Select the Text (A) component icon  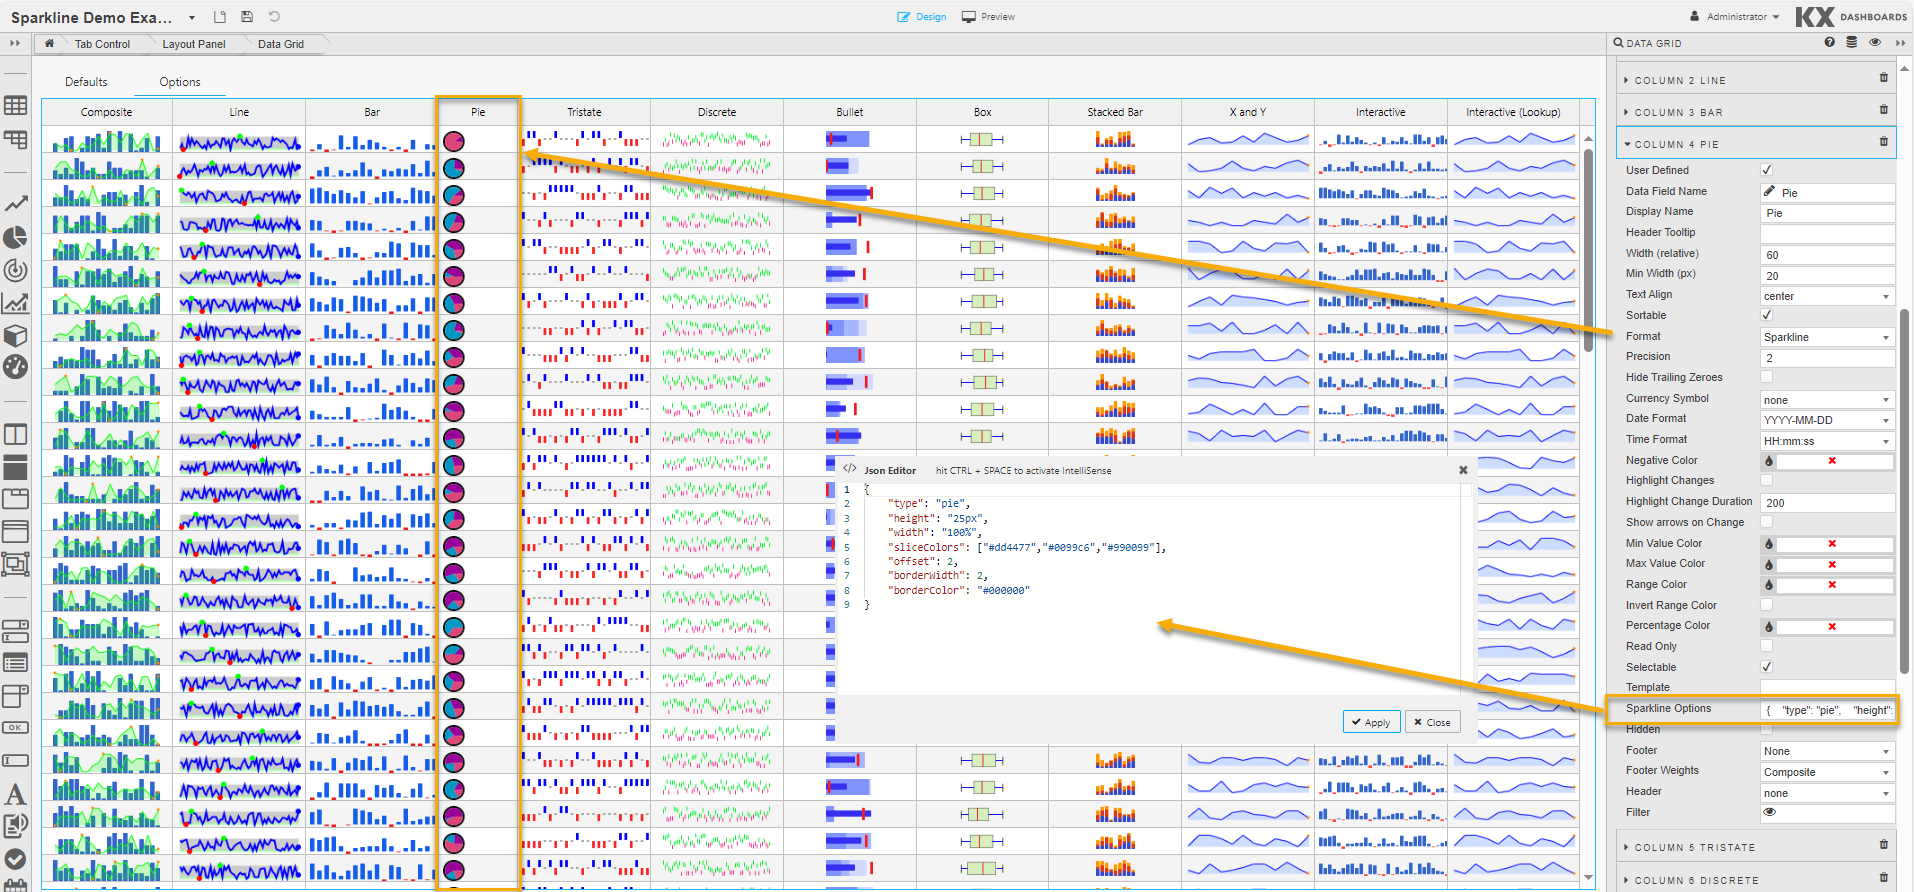tap(15, 795)
